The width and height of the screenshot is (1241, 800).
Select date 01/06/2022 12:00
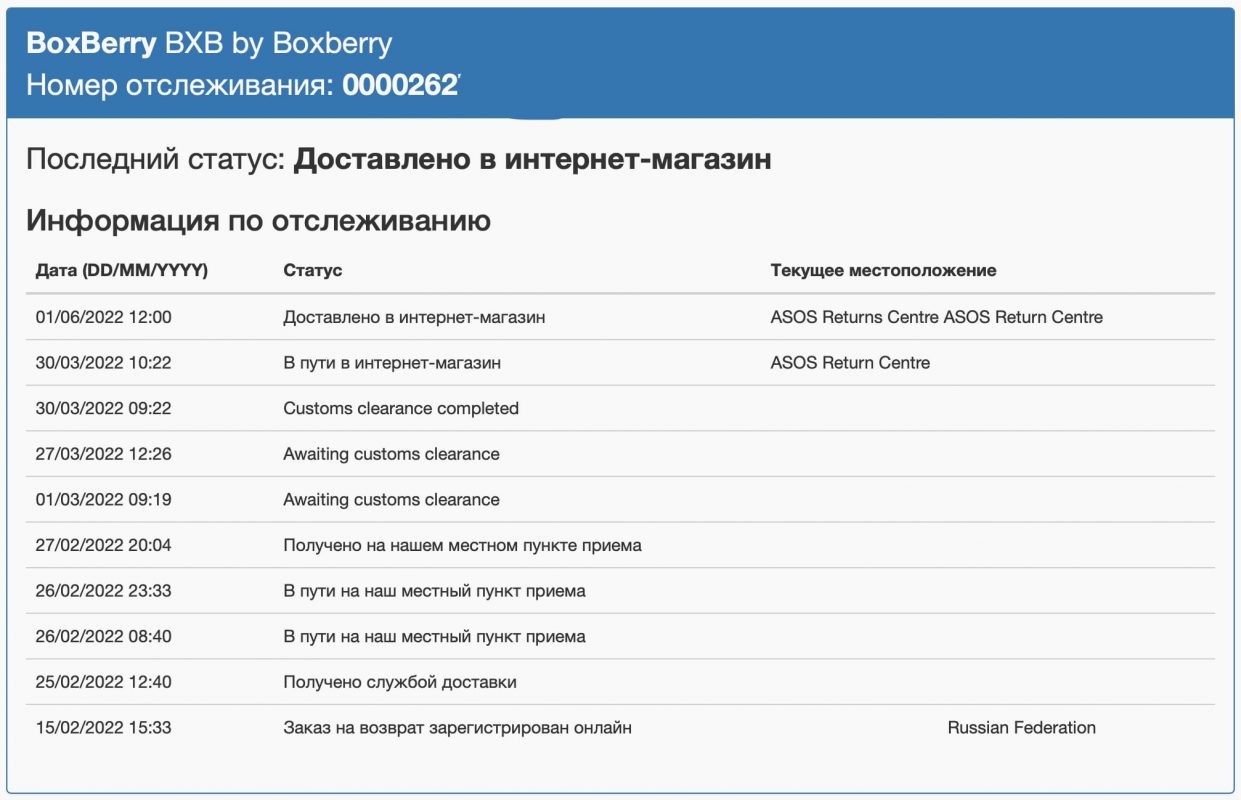(103, 317)
